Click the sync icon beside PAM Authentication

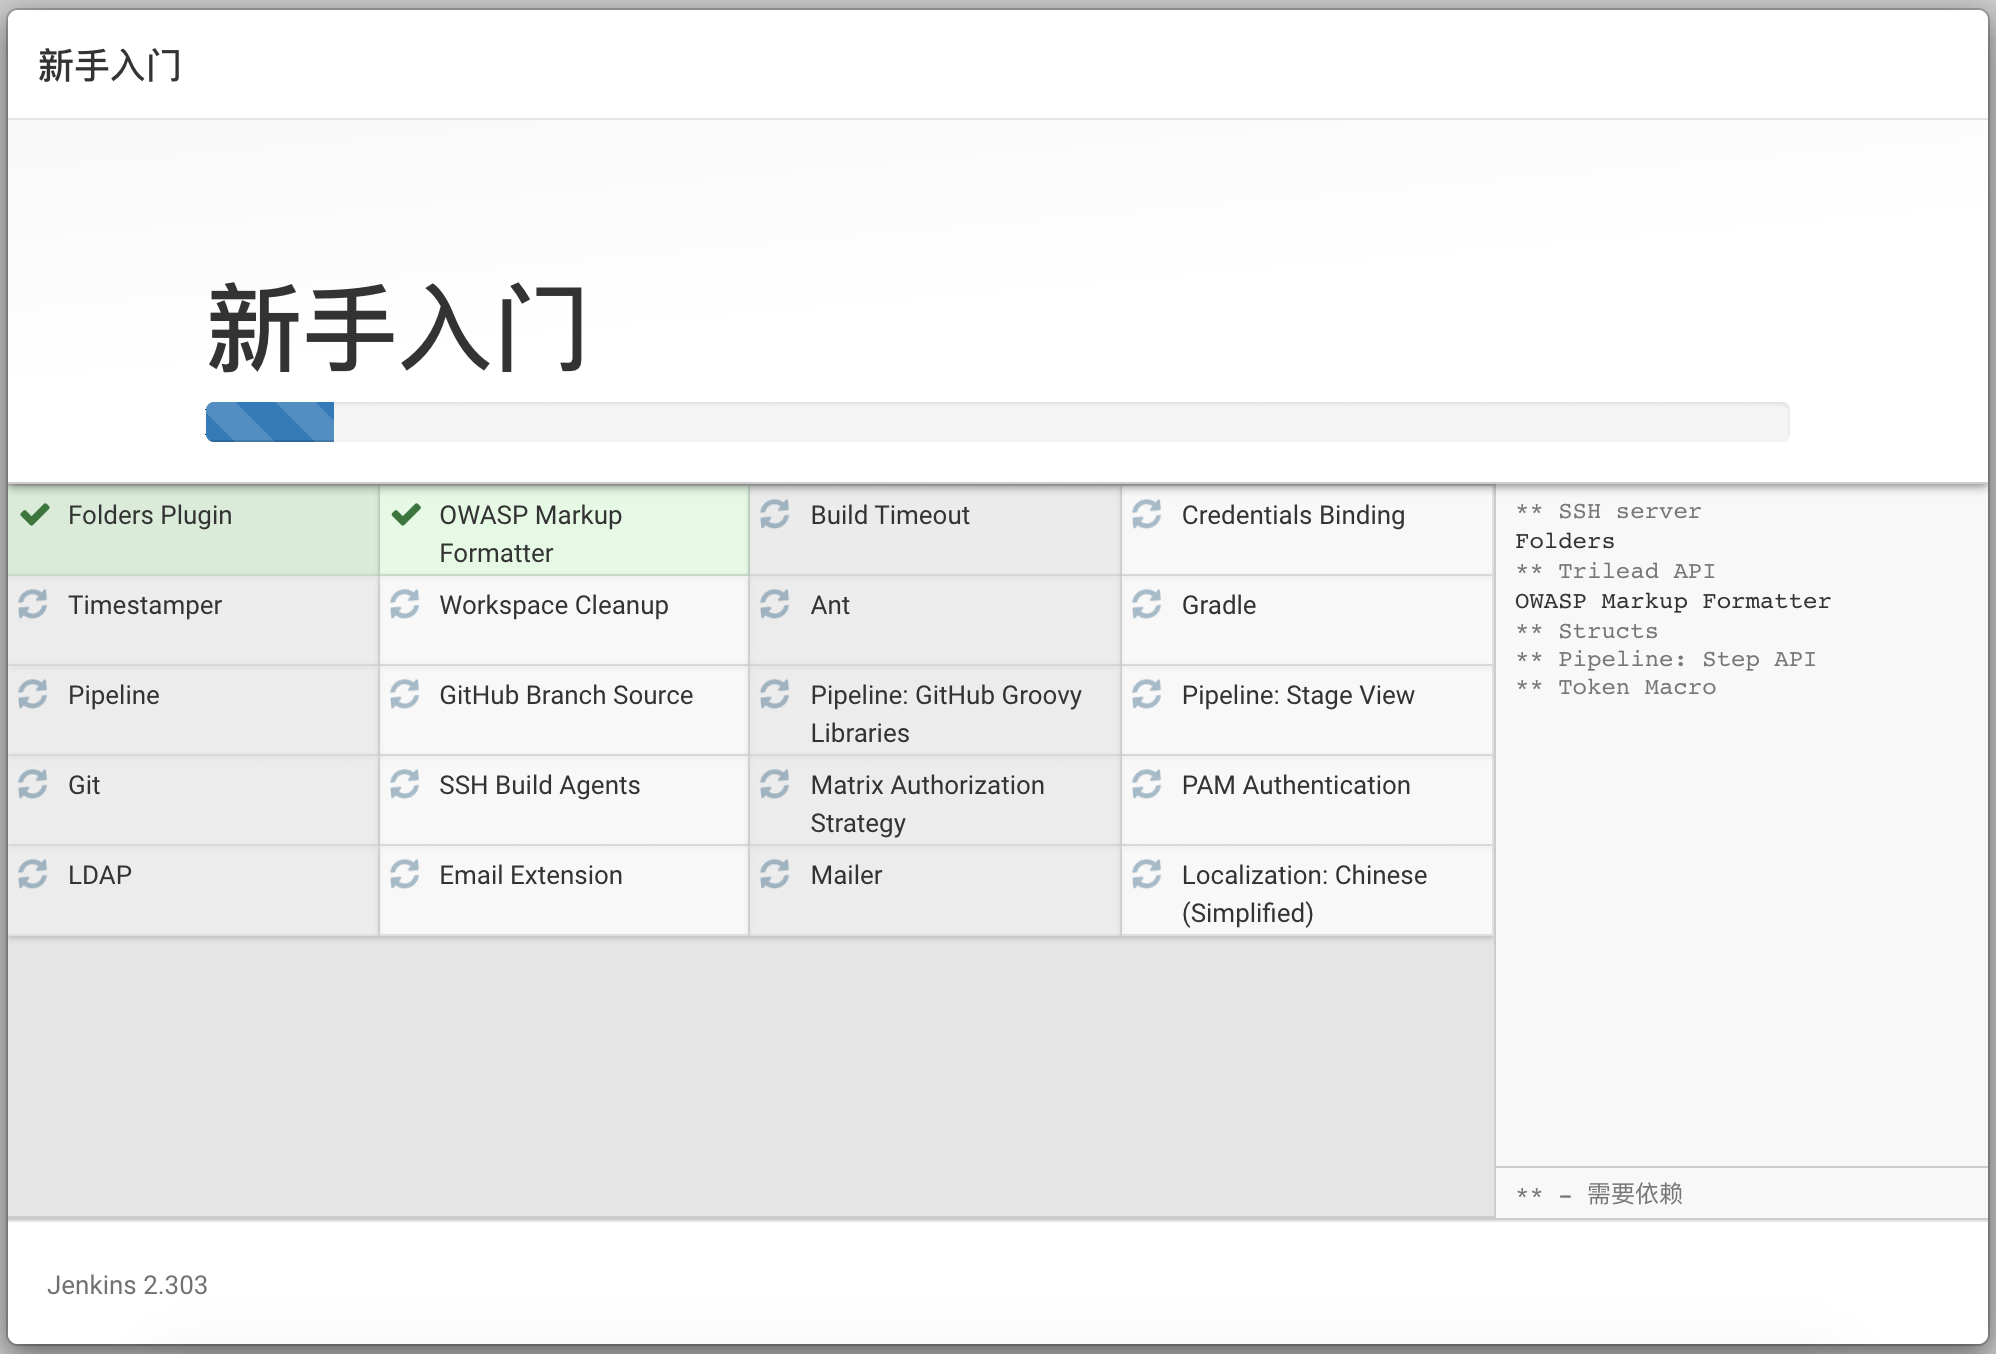click(1147, 784)
